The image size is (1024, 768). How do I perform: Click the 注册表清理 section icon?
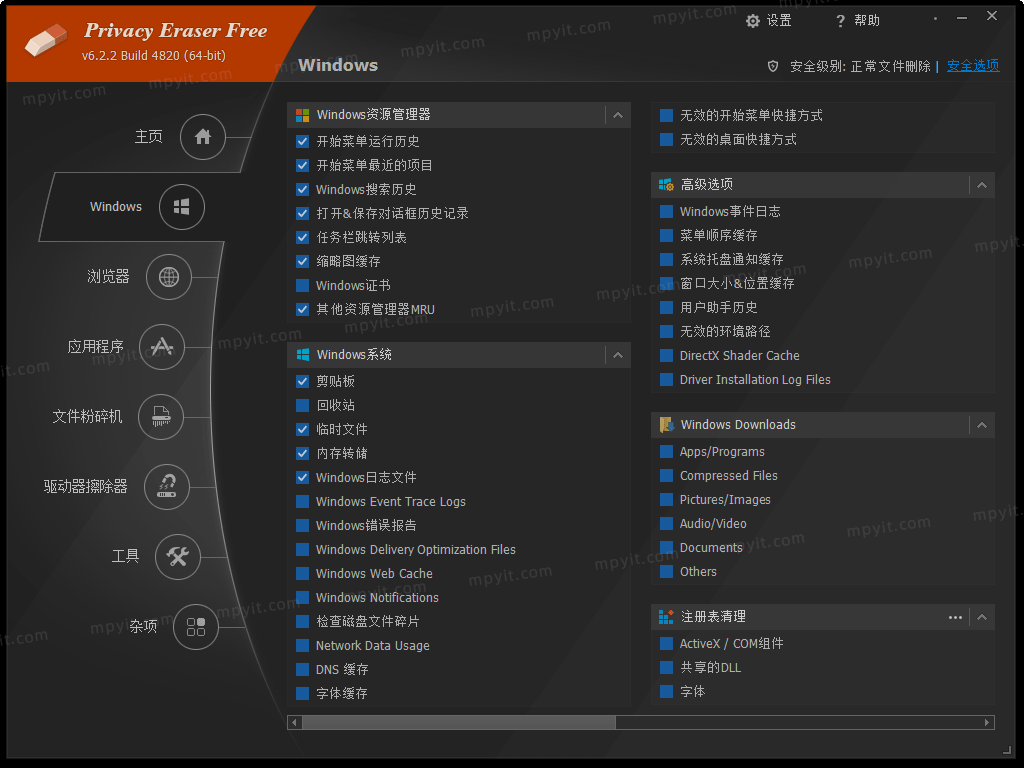tap(666, 617)
